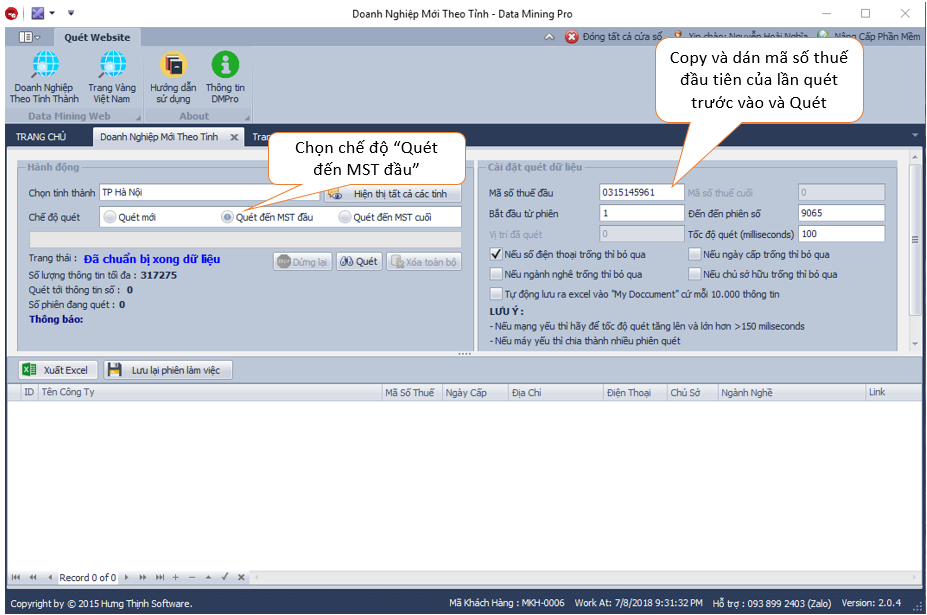Screen dimensions: 927x615
Task: Collapse the ribbon with up chevron
Action: tap(548, 37)
